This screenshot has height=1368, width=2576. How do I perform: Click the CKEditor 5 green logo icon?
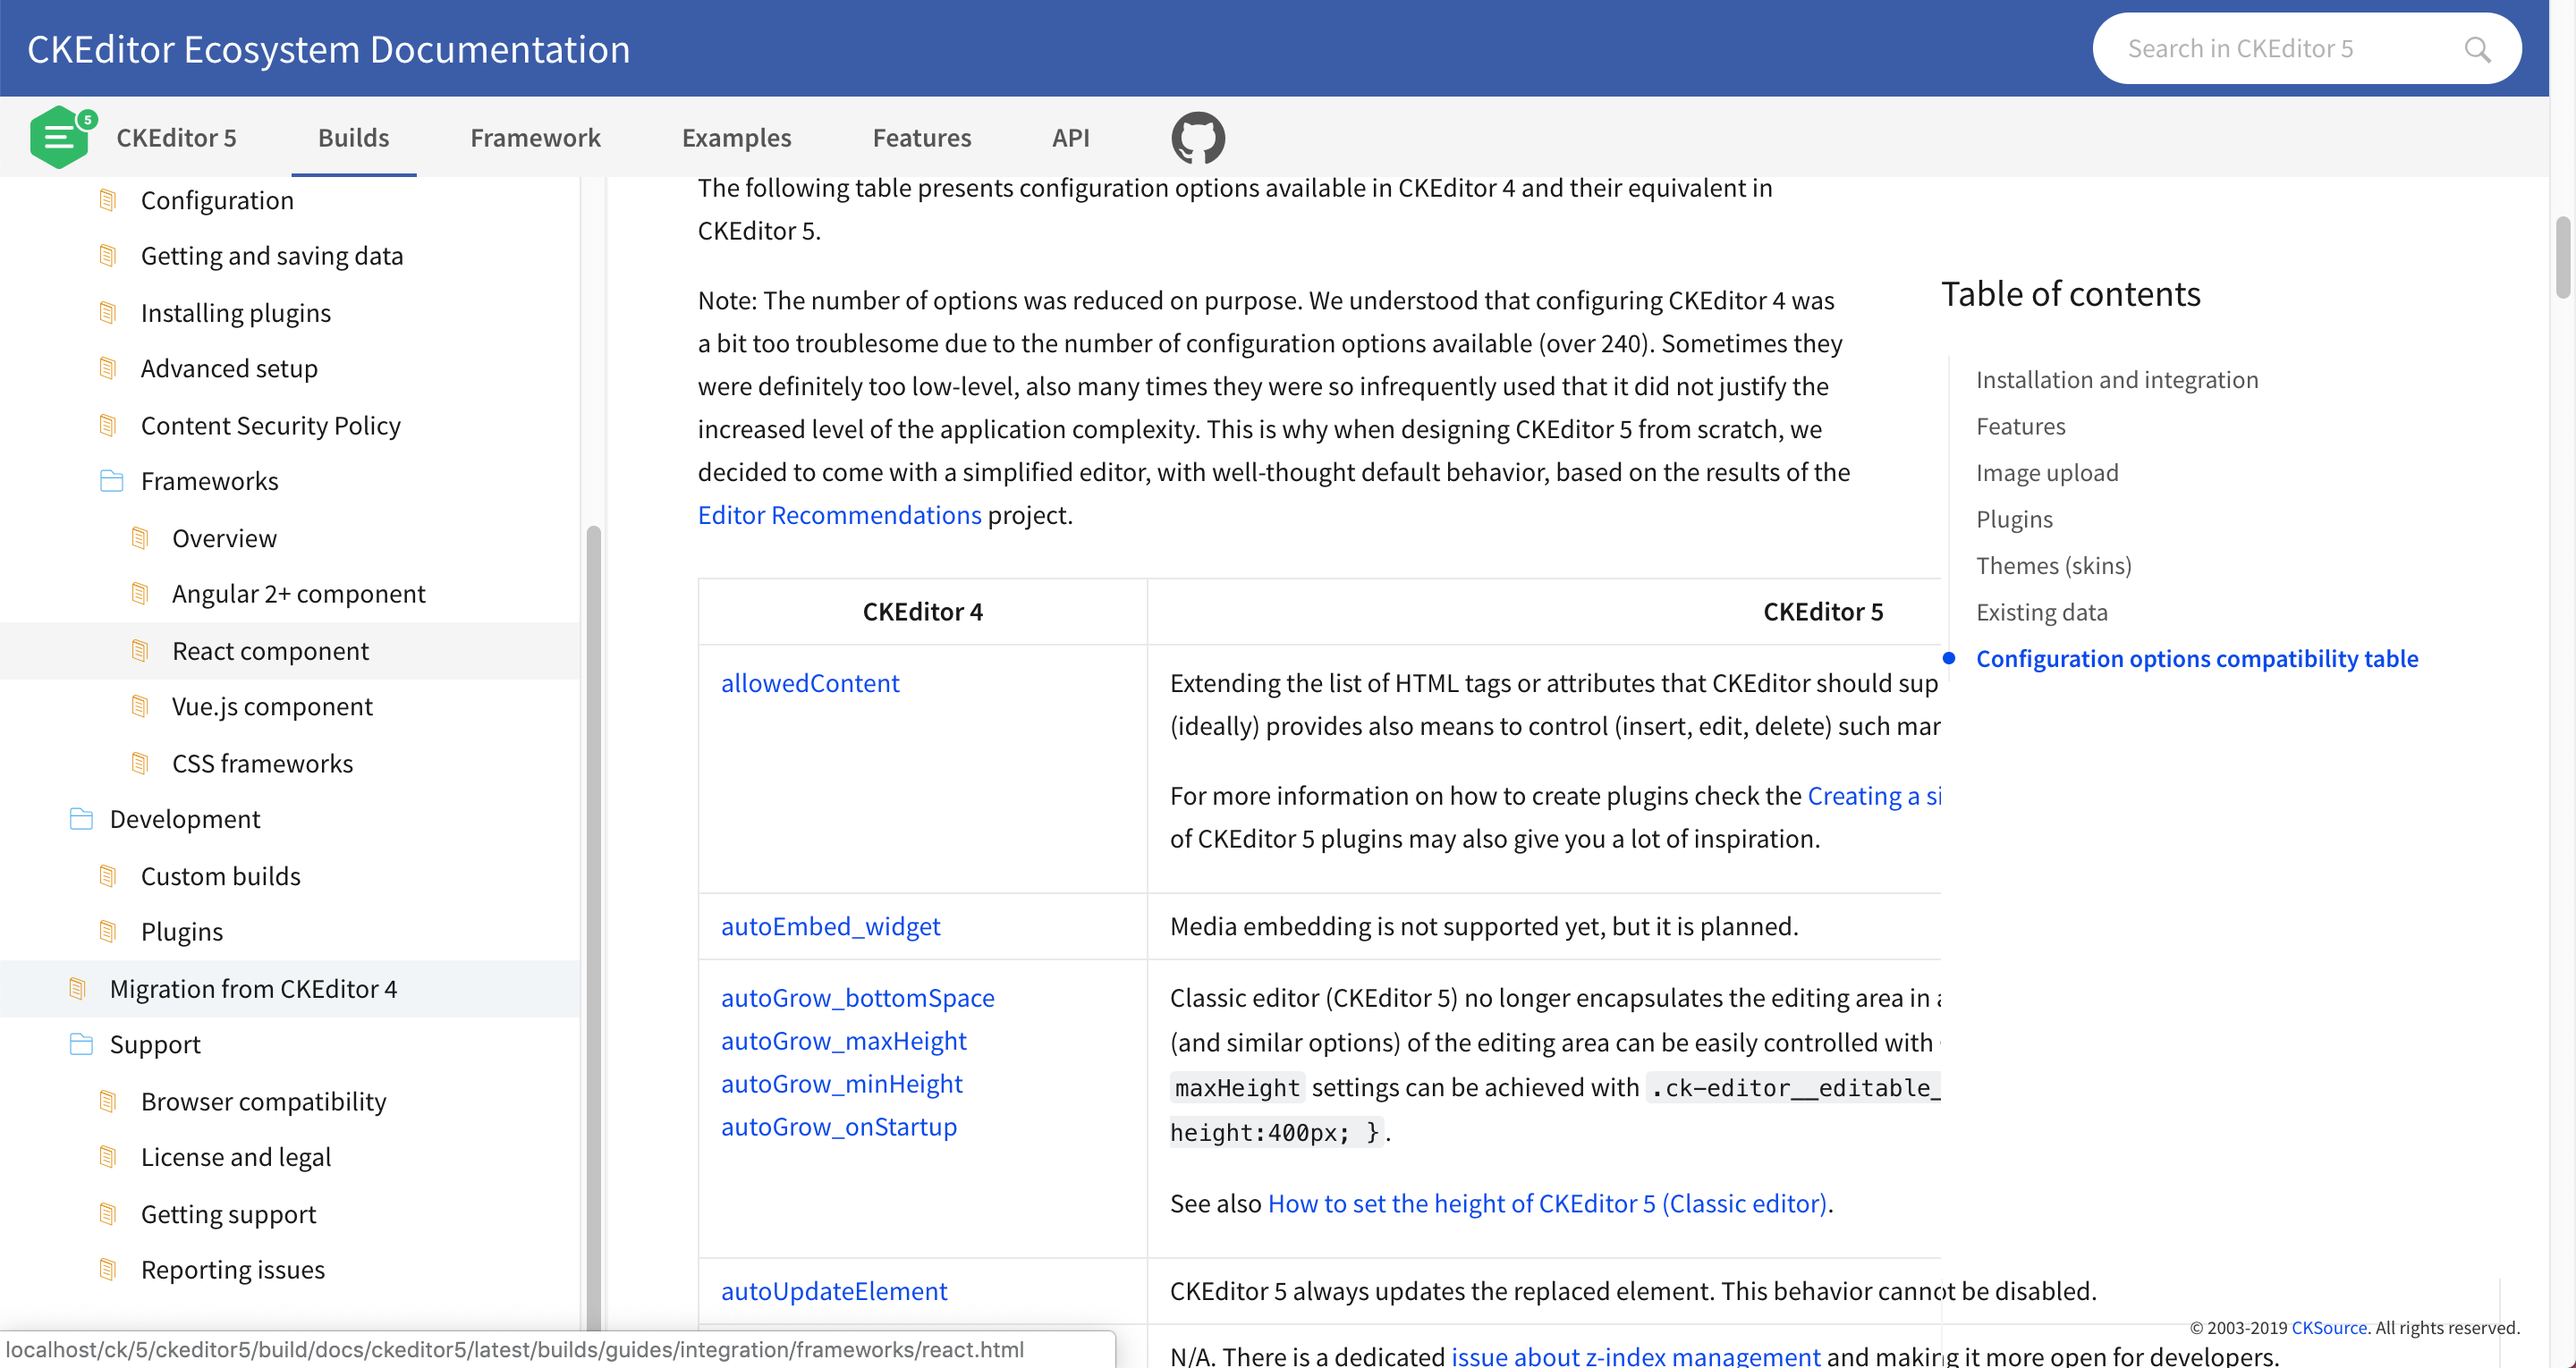tap(61, 136)
